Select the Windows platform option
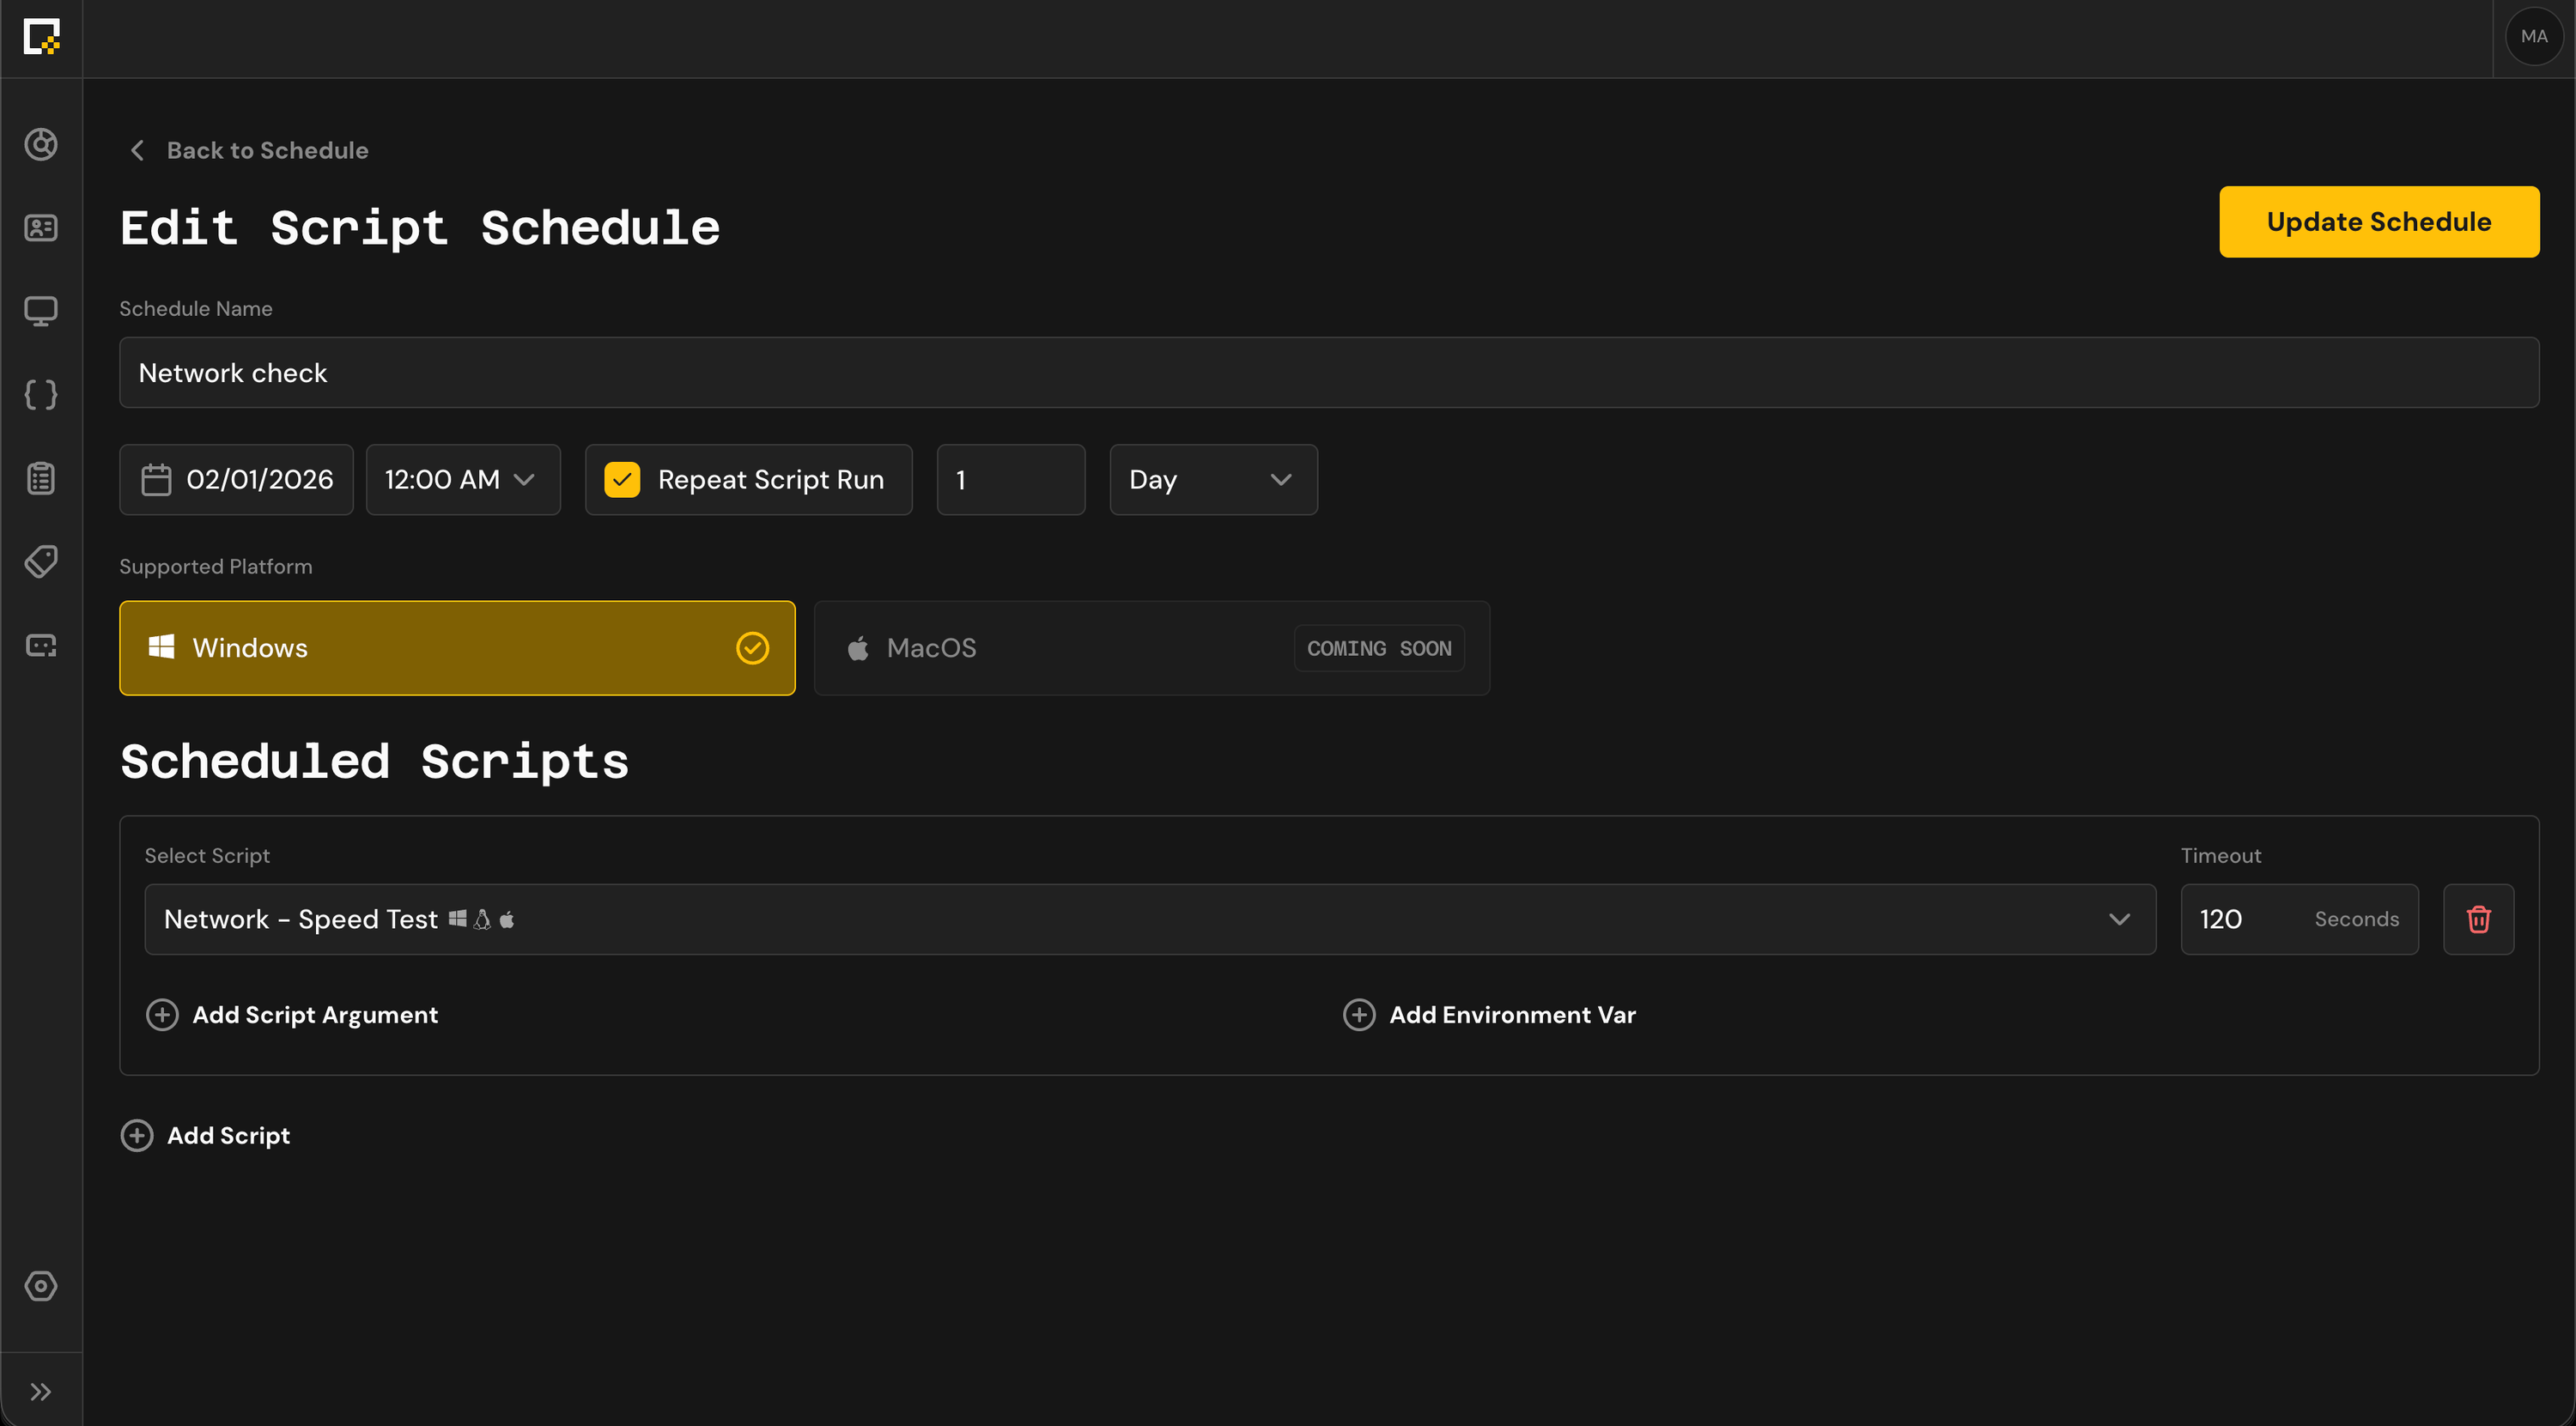This screenshot has height=1426, width=2576. tap(457, 648)
